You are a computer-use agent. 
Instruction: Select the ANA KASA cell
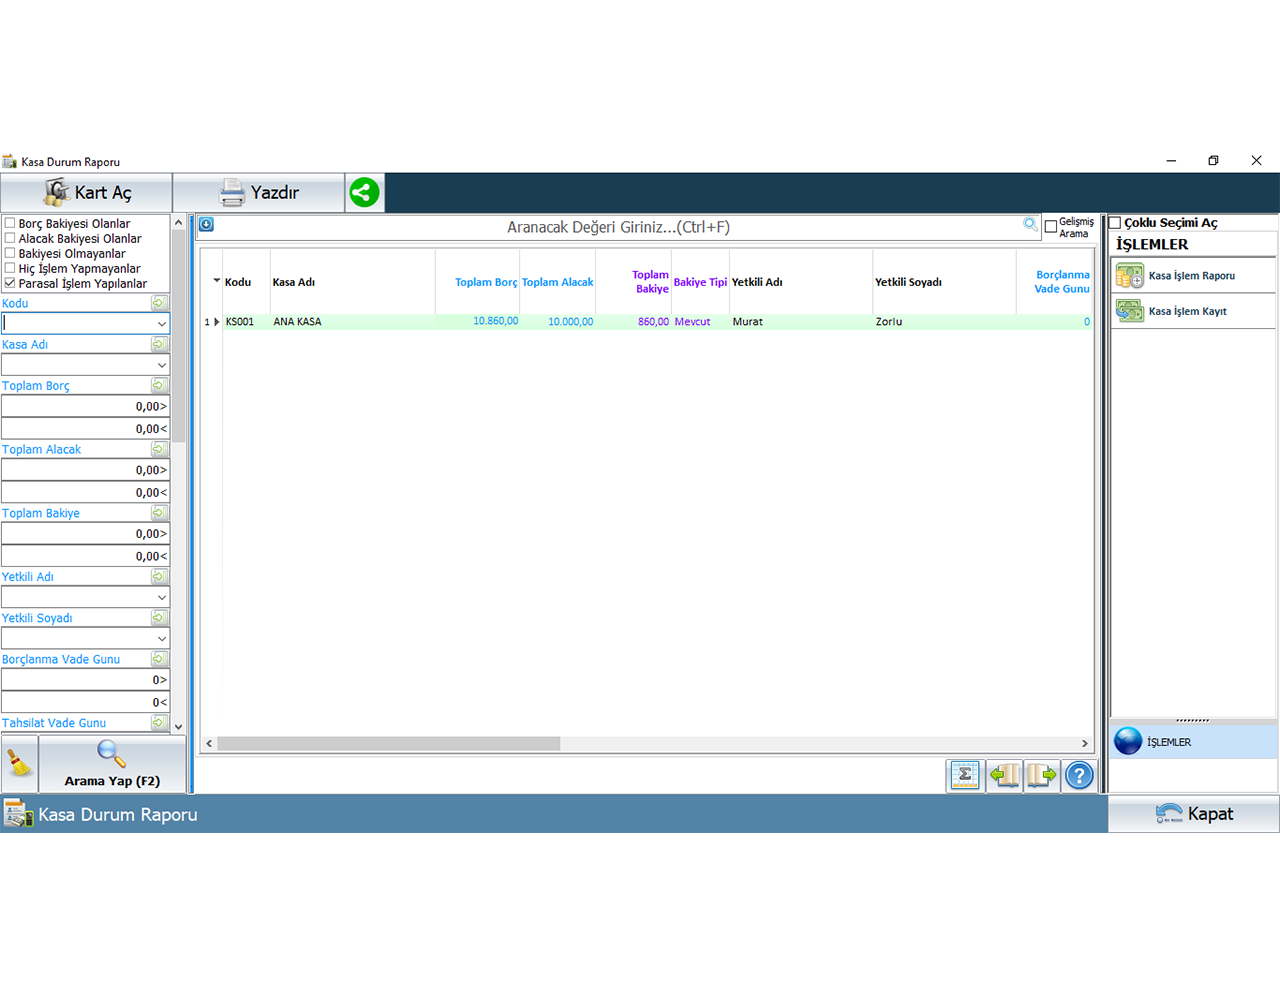(352, 322)
